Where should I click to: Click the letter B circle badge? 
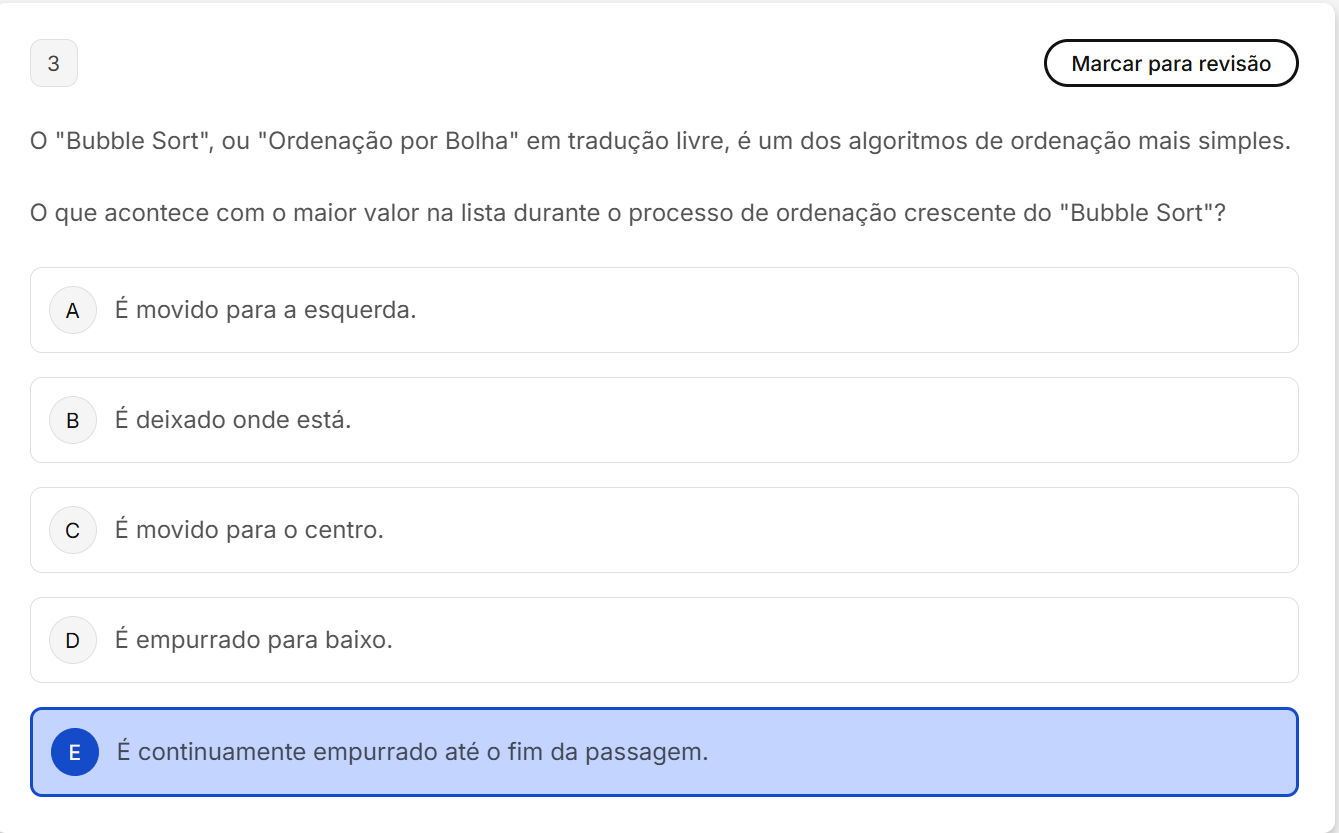[x=73, y=420]
